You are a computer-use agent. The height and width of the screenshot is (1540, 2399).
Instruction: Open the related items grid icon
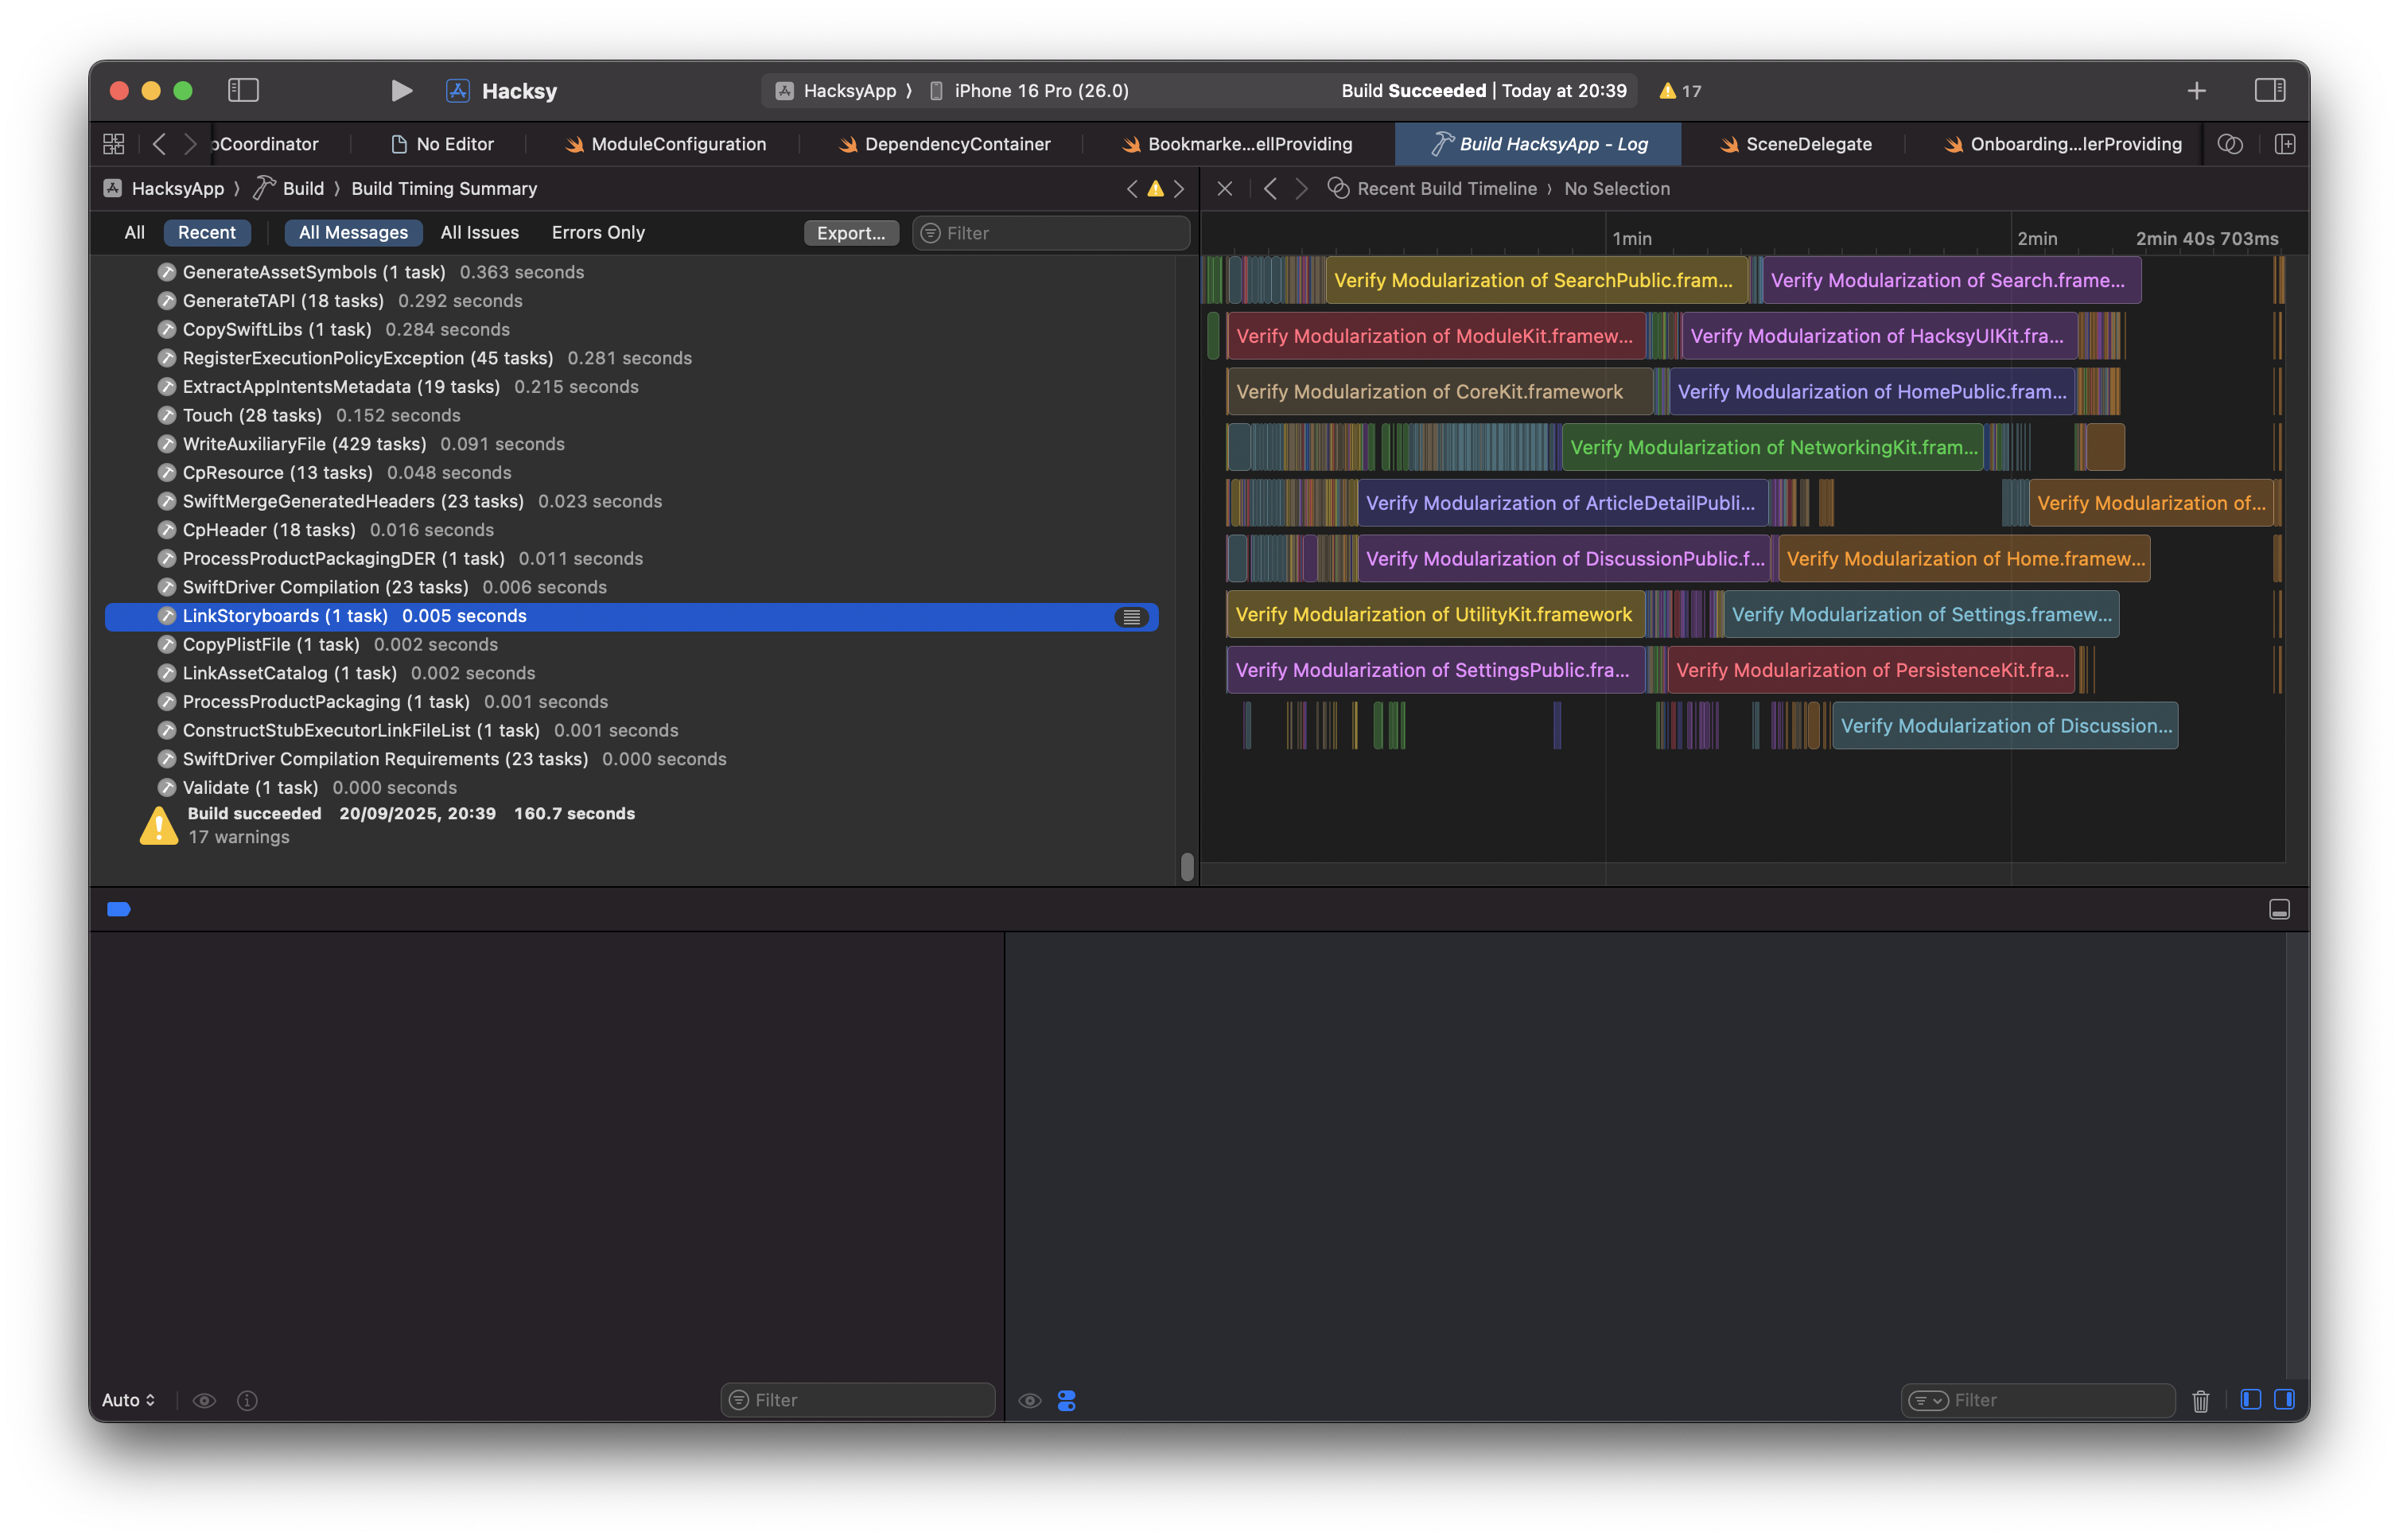pyautogui.click(x=114, y=144)
